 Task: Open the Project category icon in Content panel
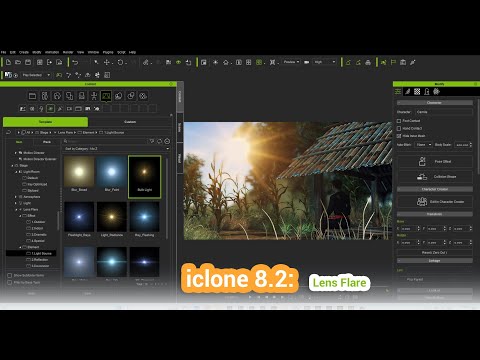point(32,96)
